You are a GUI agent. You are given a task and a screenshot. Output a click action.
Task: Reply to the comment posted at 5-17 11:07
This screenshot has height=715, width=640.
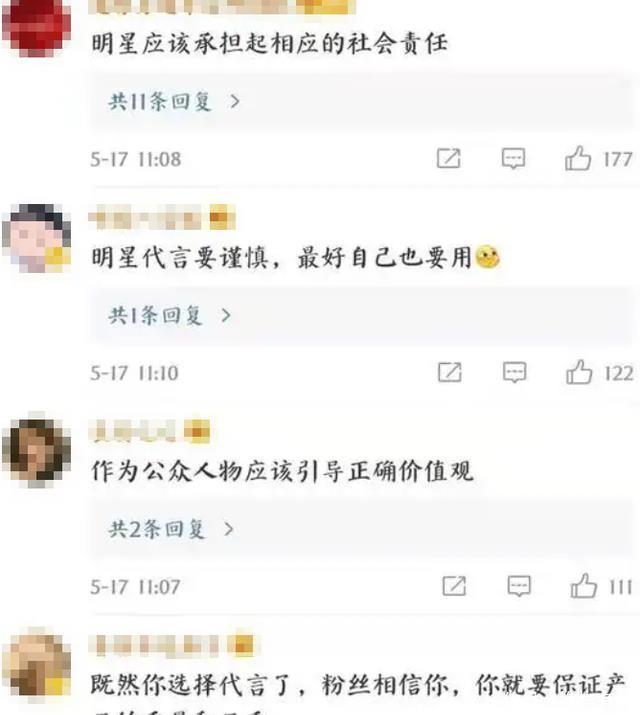[x=519, y=586]
